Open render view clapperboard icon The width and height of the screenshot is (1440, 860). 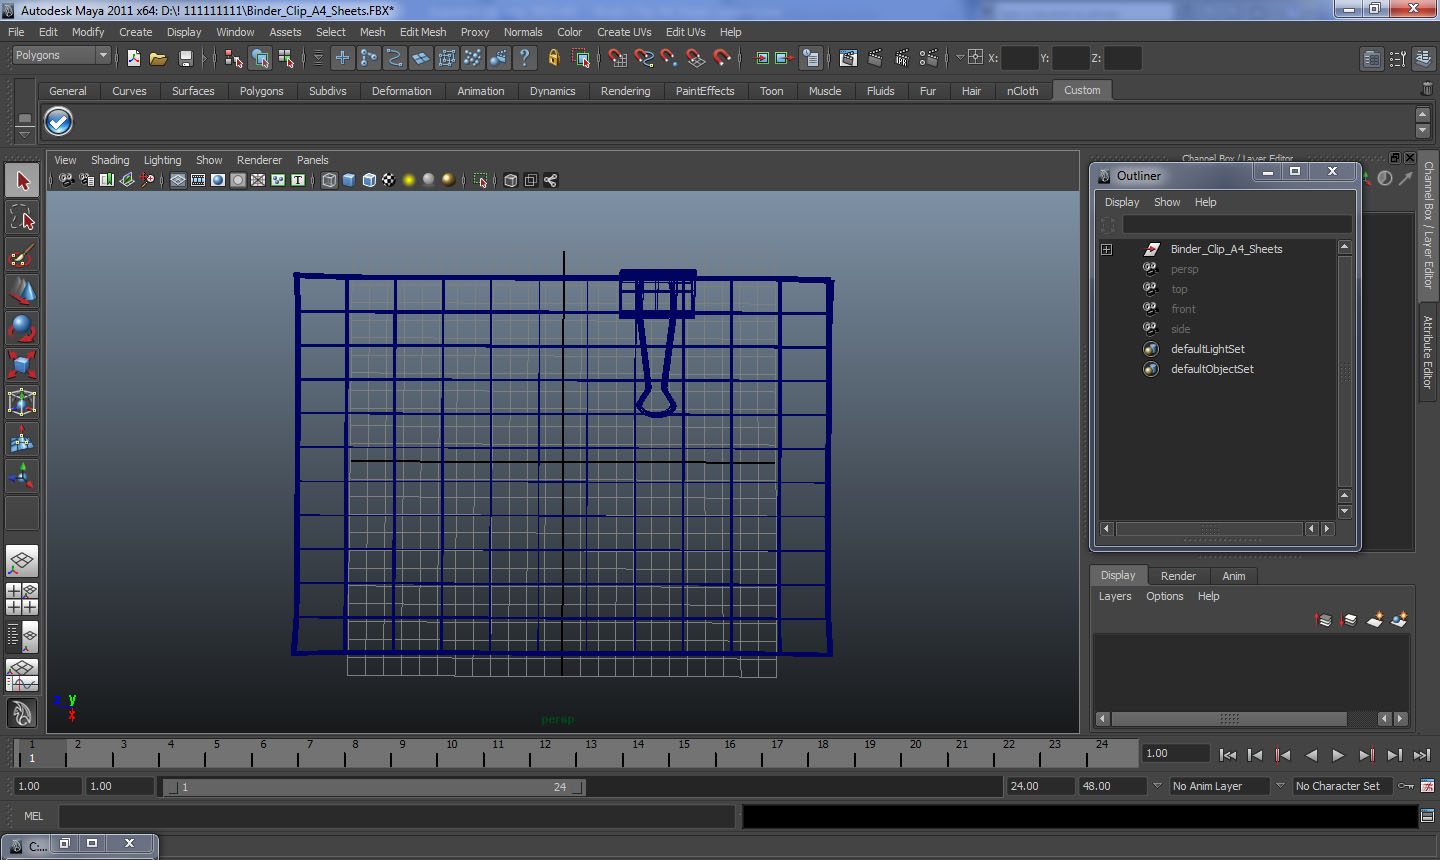(x=848, y=58)
